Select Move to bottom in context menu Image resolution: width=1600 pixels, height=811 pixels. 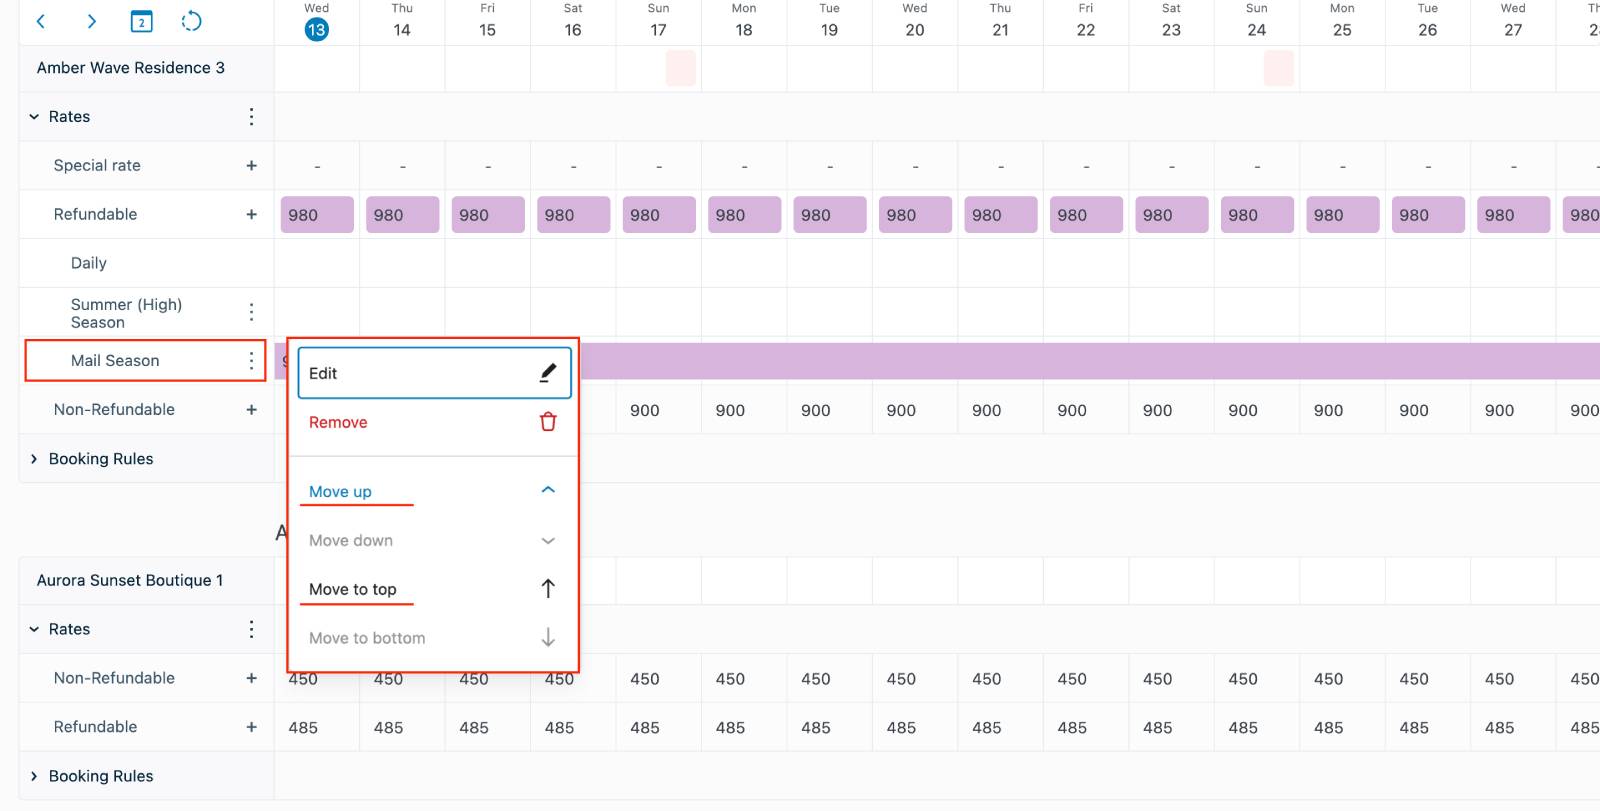(x=434, y=638)
